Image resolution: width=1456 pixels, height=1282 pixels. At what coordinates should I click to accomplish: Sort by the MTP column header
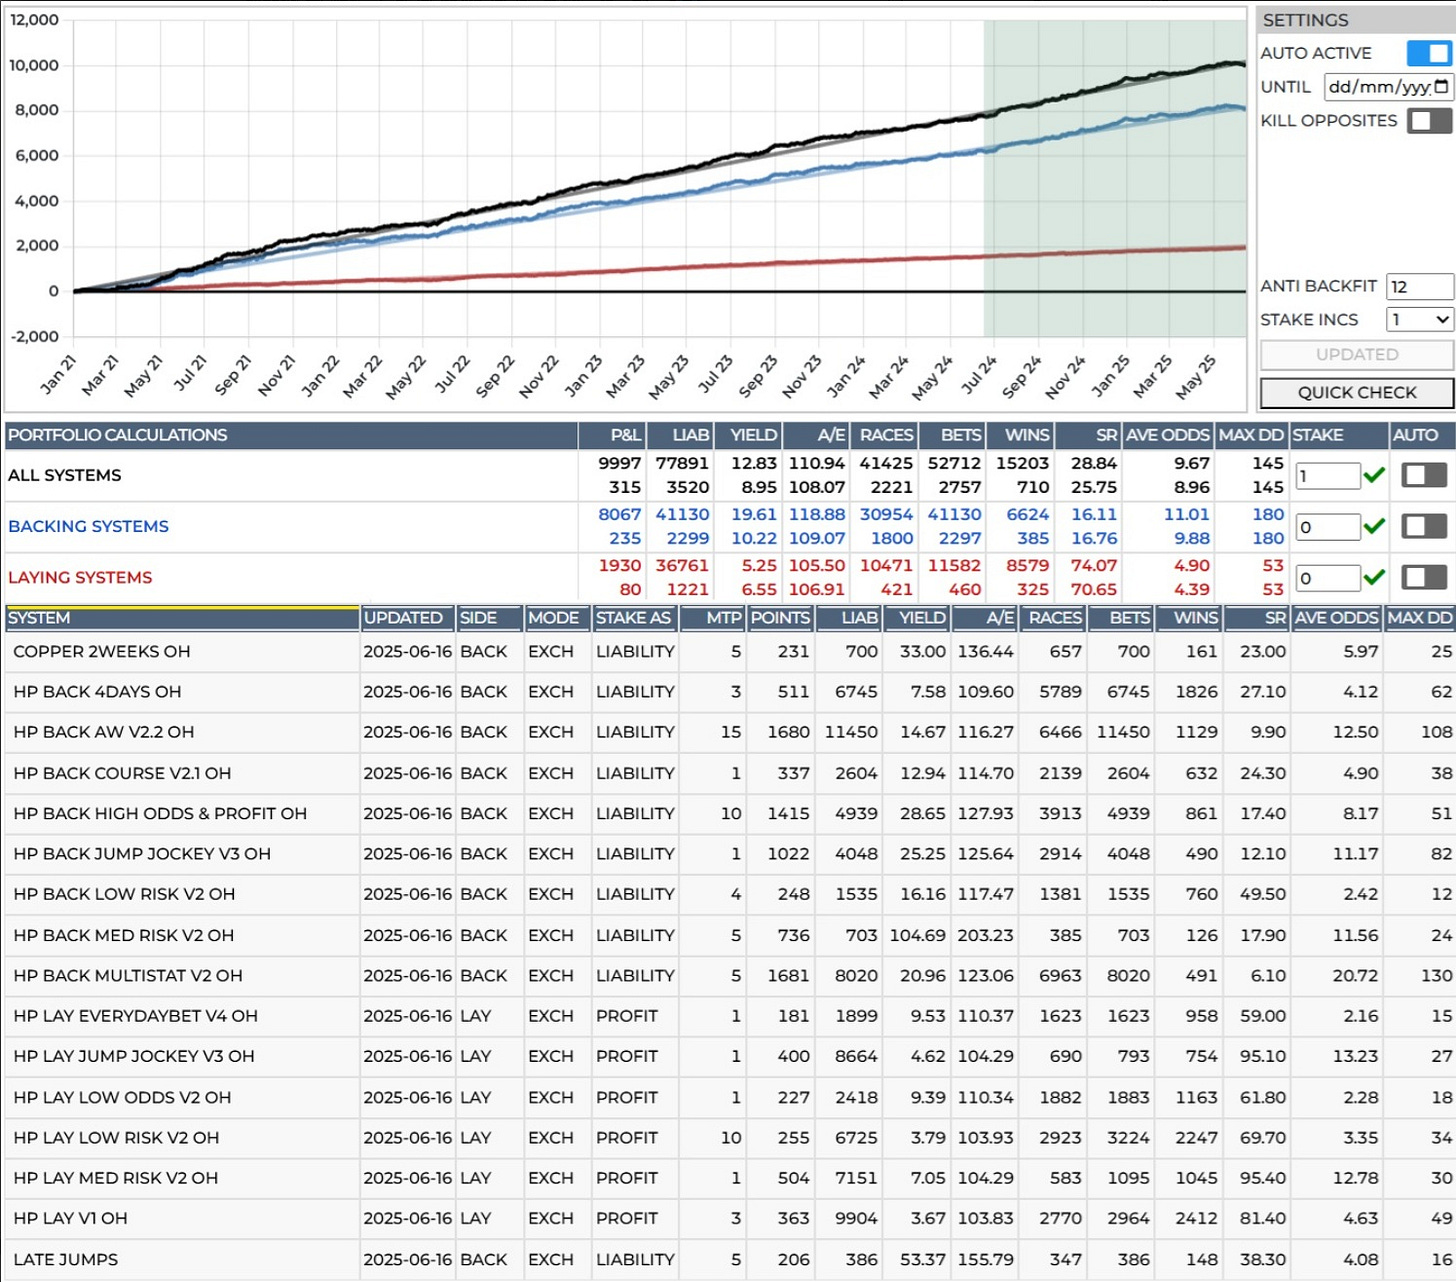(712, 618)
